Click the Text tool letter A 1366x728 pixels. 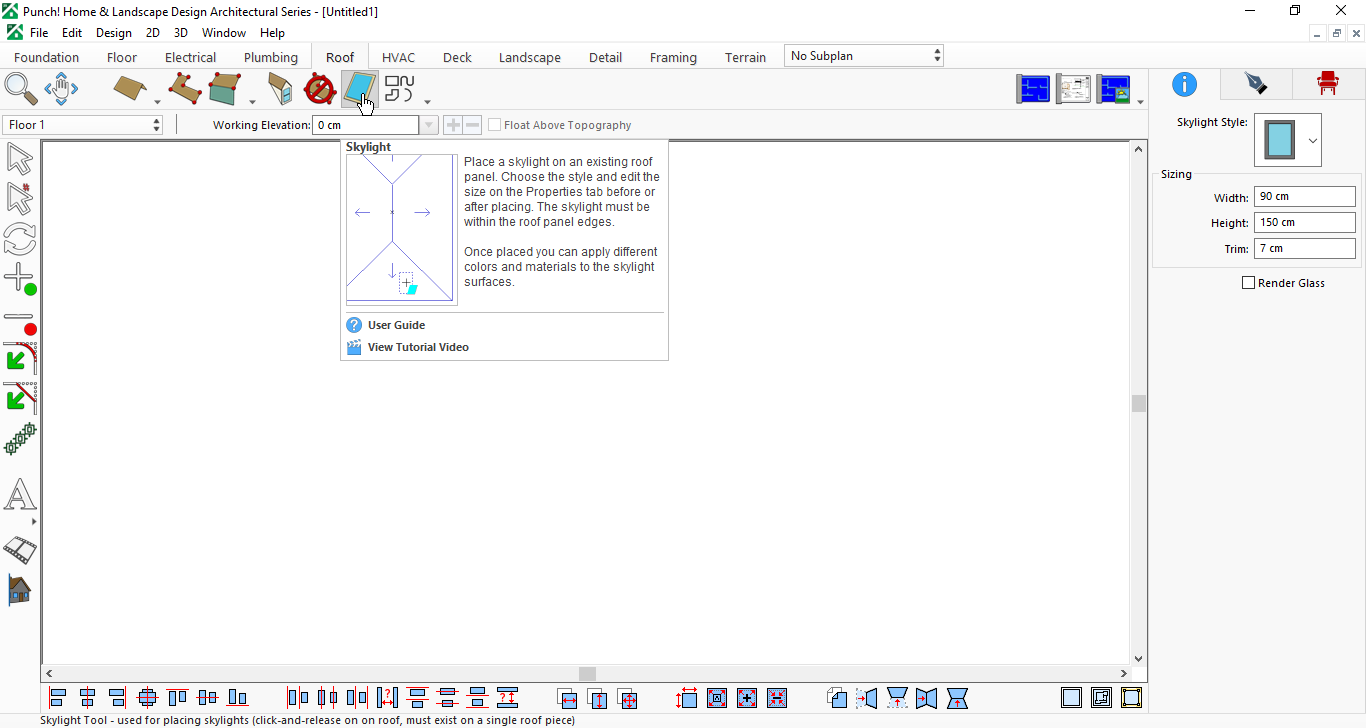20,495
